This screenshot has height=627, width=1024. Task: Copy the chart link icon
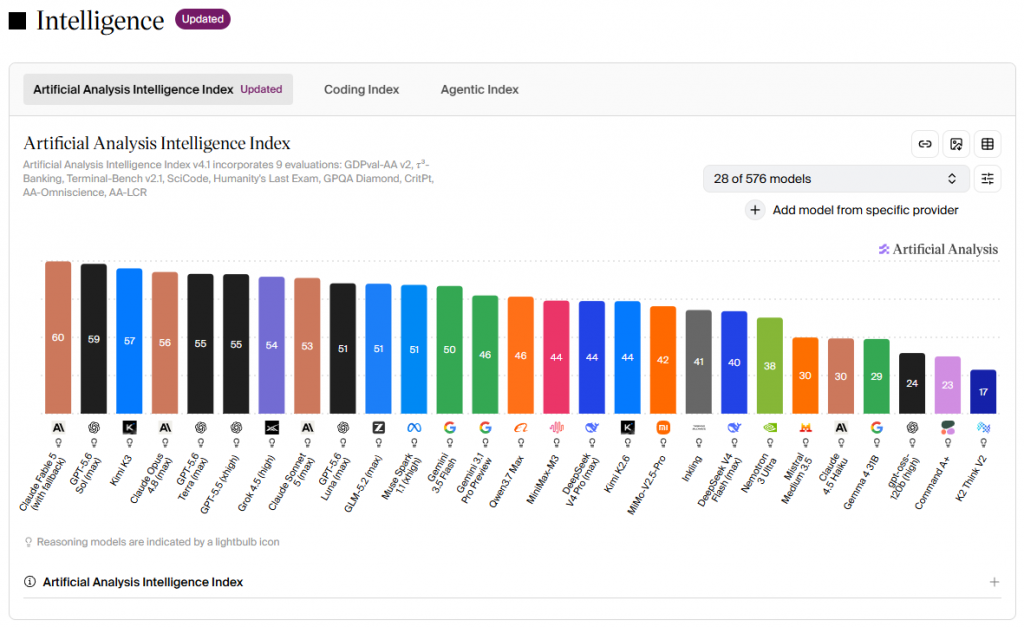(x=925, y=144)
